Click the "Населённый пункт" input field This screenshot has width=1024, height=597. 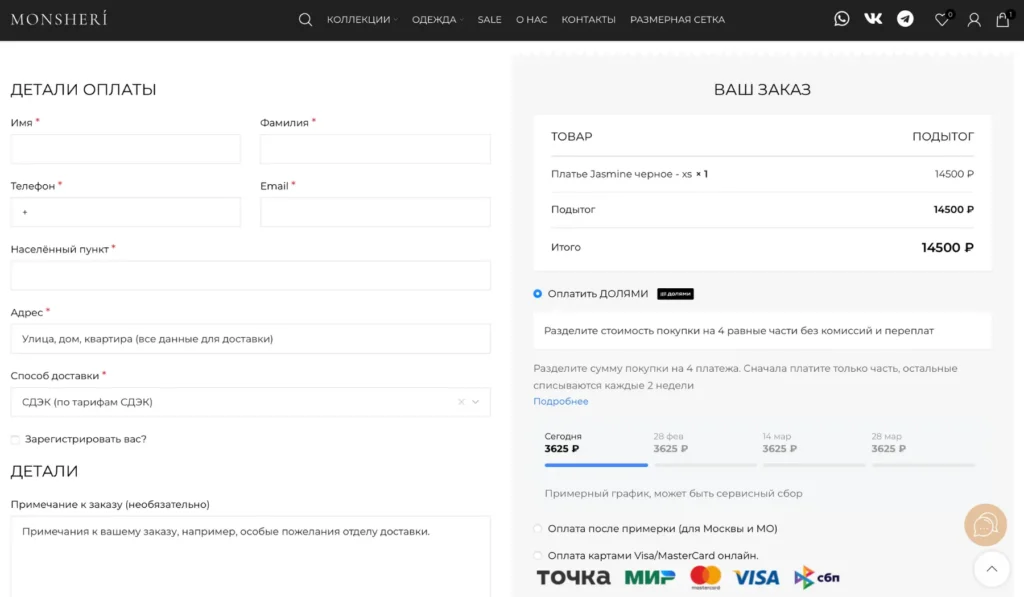[250, 276]
